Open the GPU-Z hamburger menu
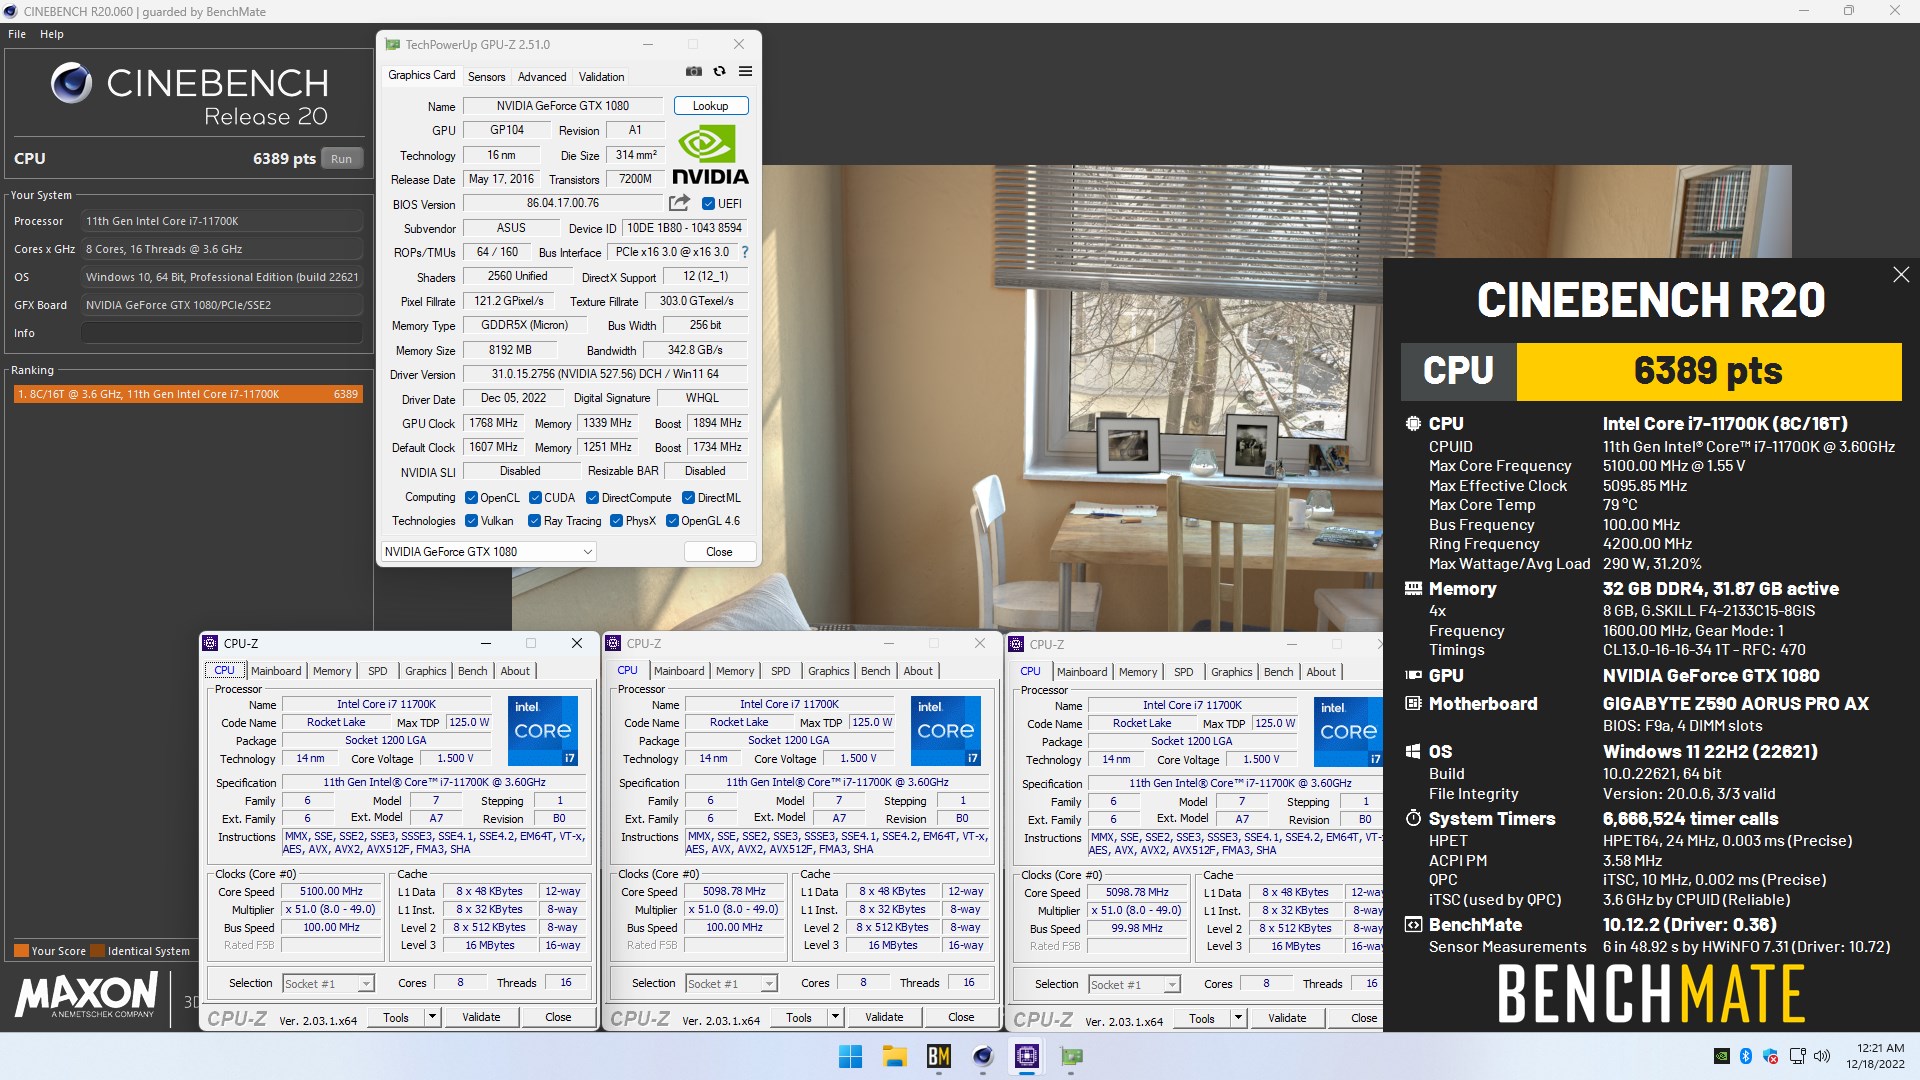 (745, 72)
